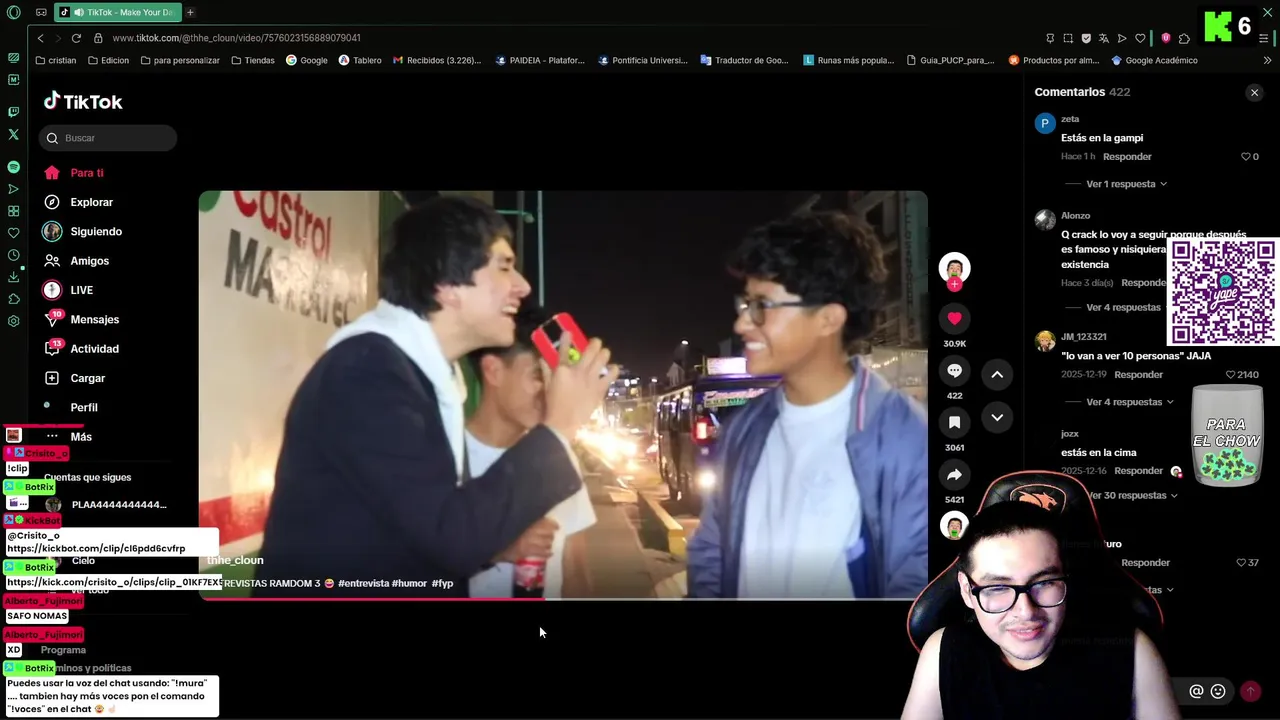Open the emoji picker in comment box
Image resolution: width=1280 pixels, height=720 pixels.
click(1218, 691)
